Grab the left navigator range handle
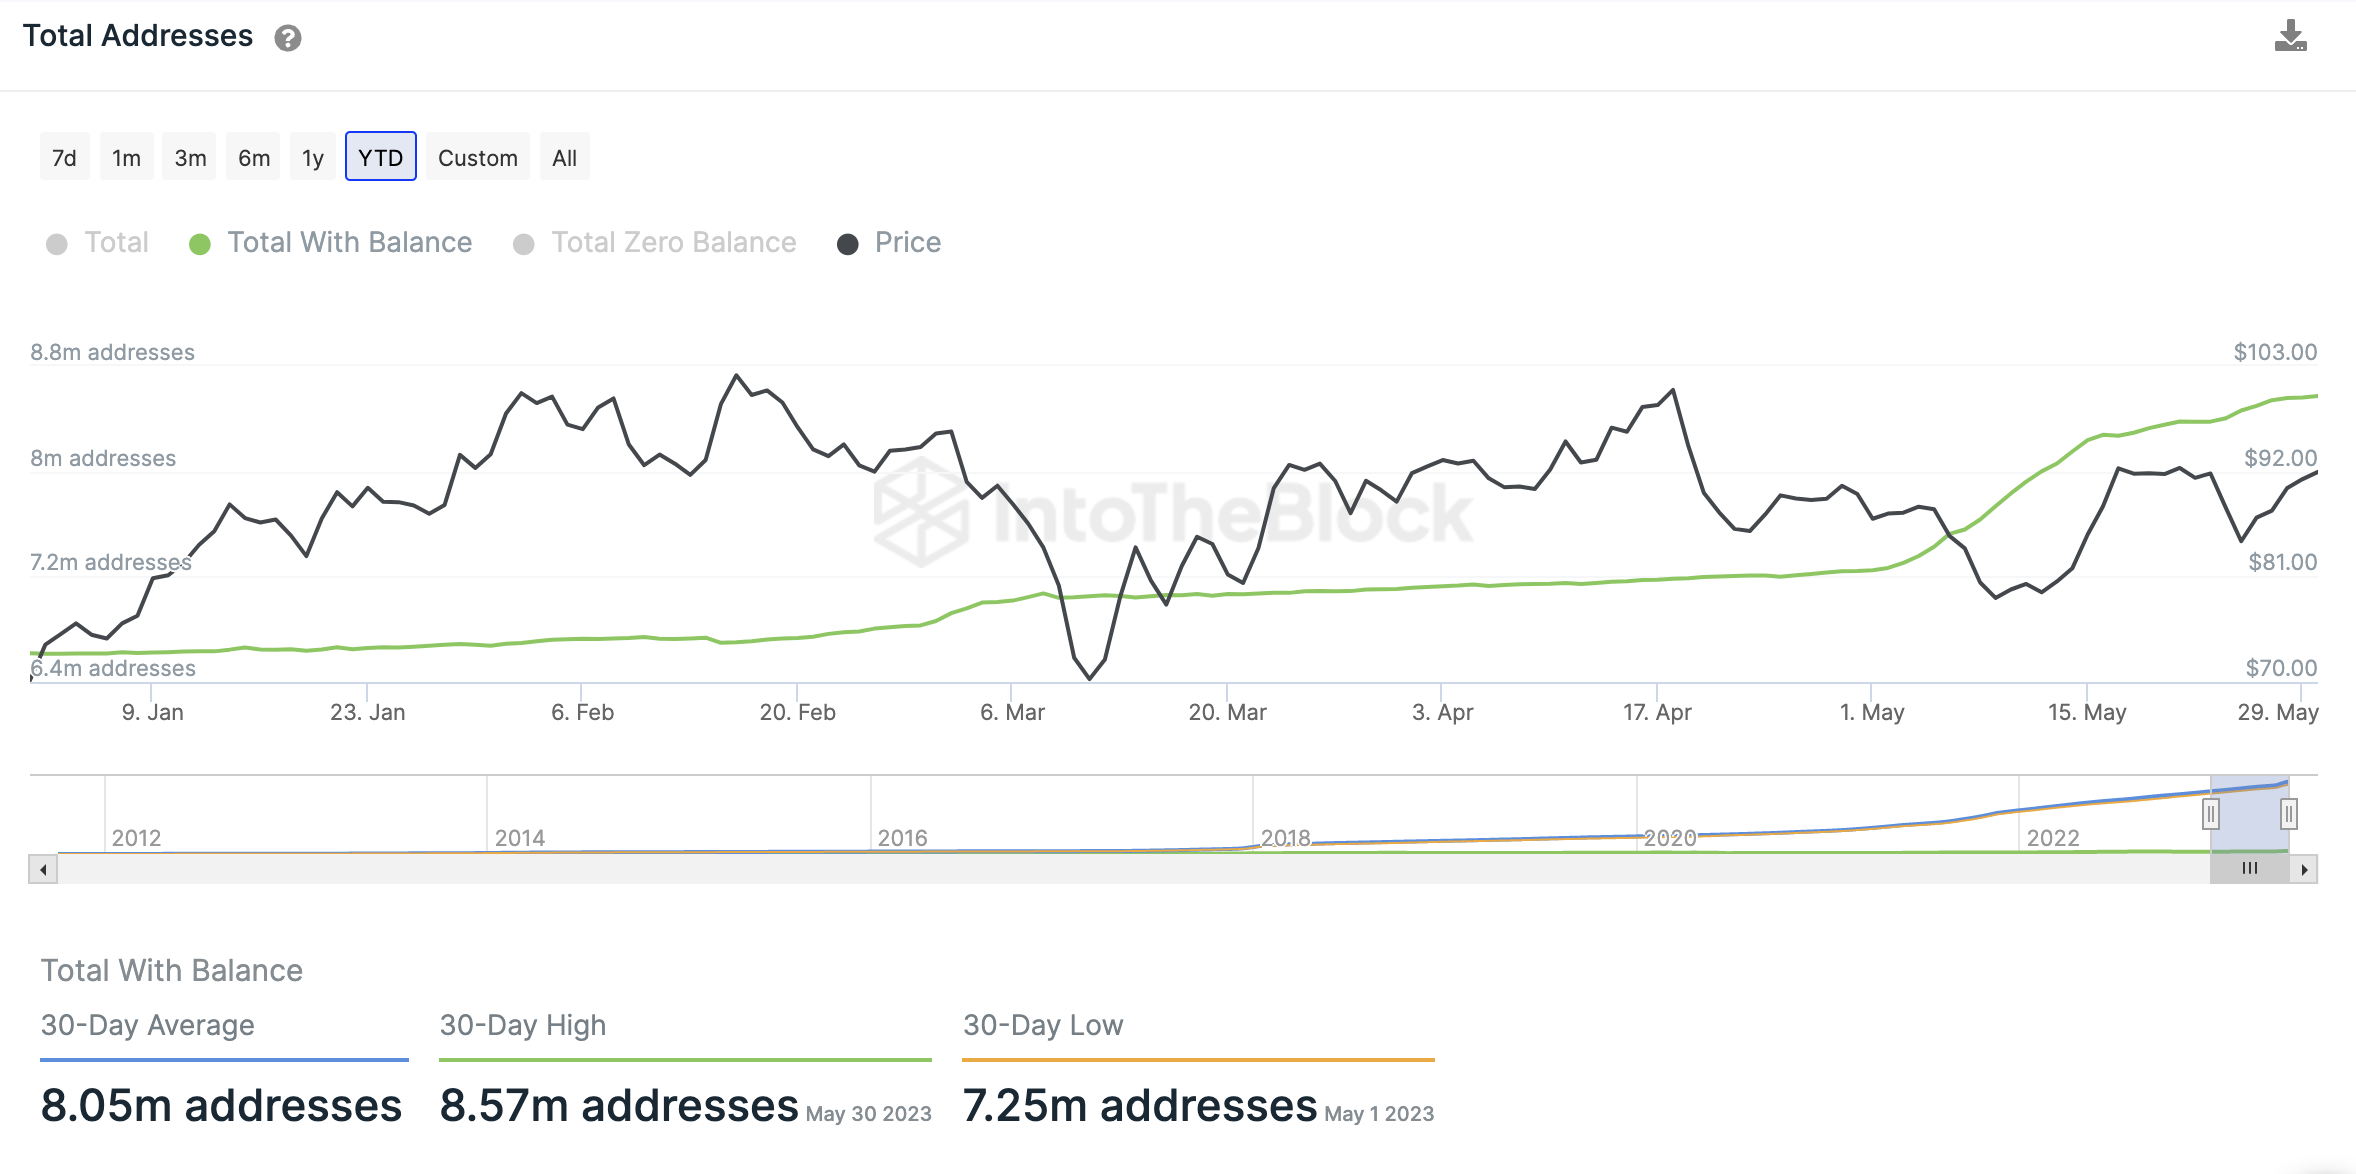Screen dimensions: 2356x1174 point(2211,814)
